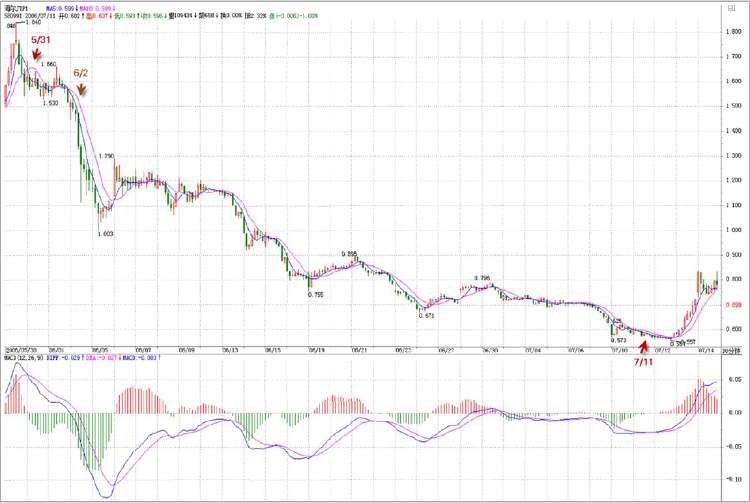The width and height of the screenshot is (750, 503).
Task: Click the 1.840 peak price label
Action: coord(34,23)
